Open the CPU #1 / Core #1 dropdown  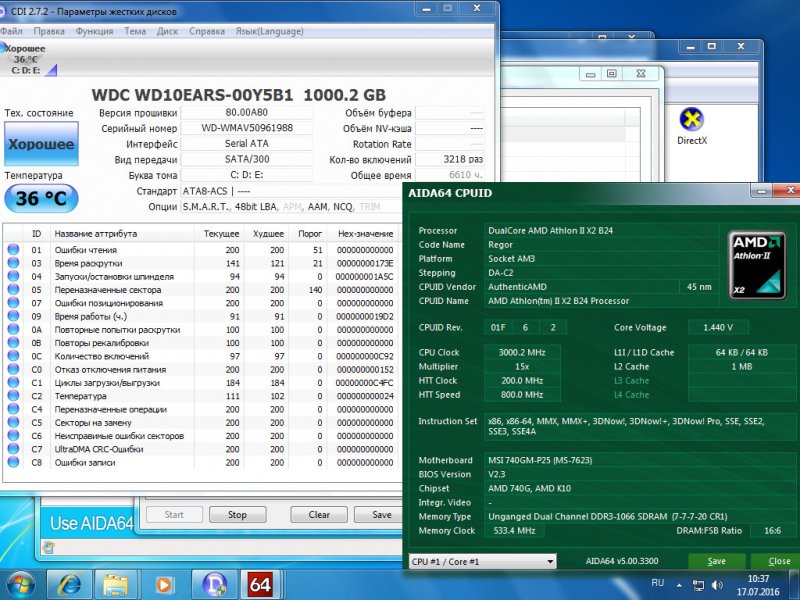pos(483,562)
